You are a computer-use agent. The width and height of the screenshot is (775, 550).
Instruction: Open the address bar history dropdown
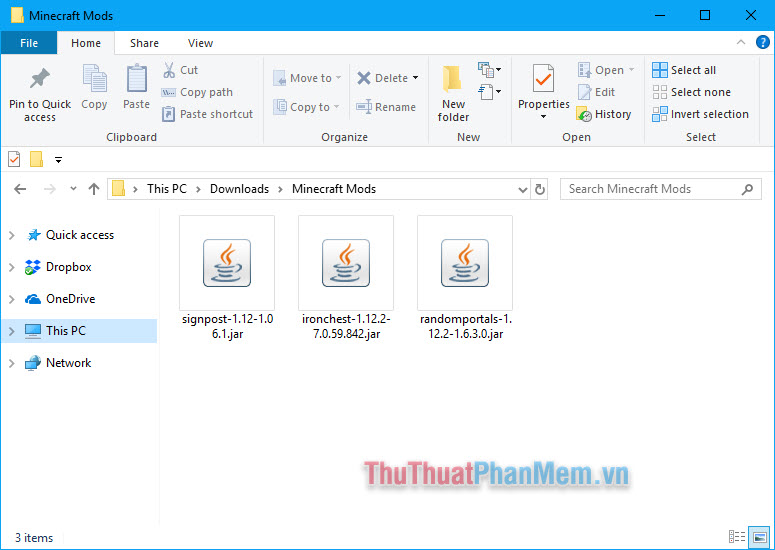coord(522,189)
